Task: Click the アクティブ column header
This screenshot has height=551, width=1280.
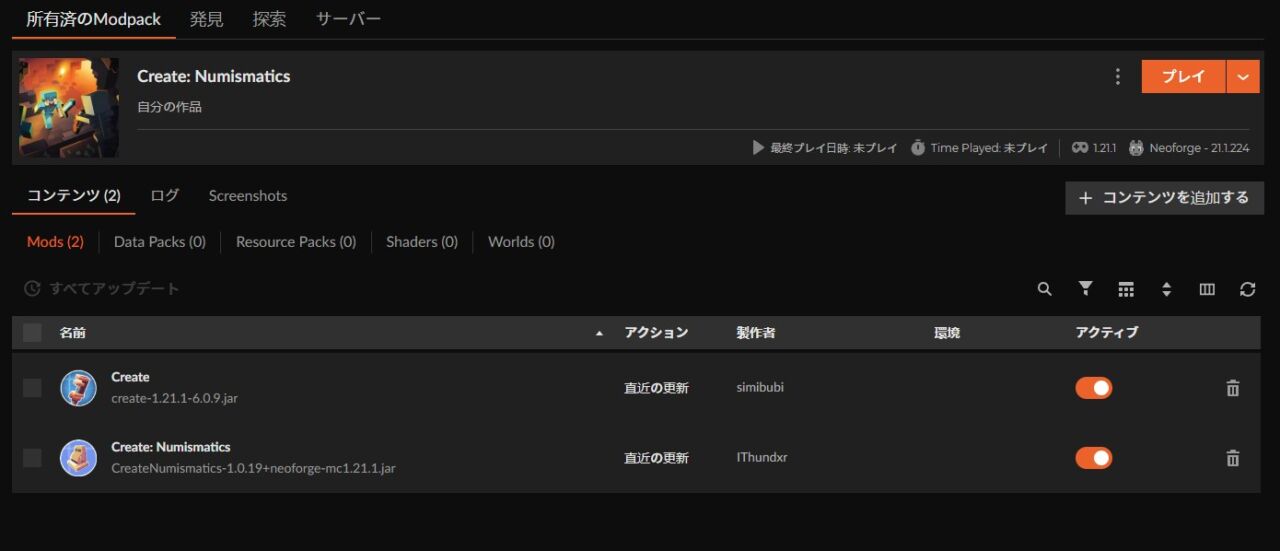Action: 1107,333
